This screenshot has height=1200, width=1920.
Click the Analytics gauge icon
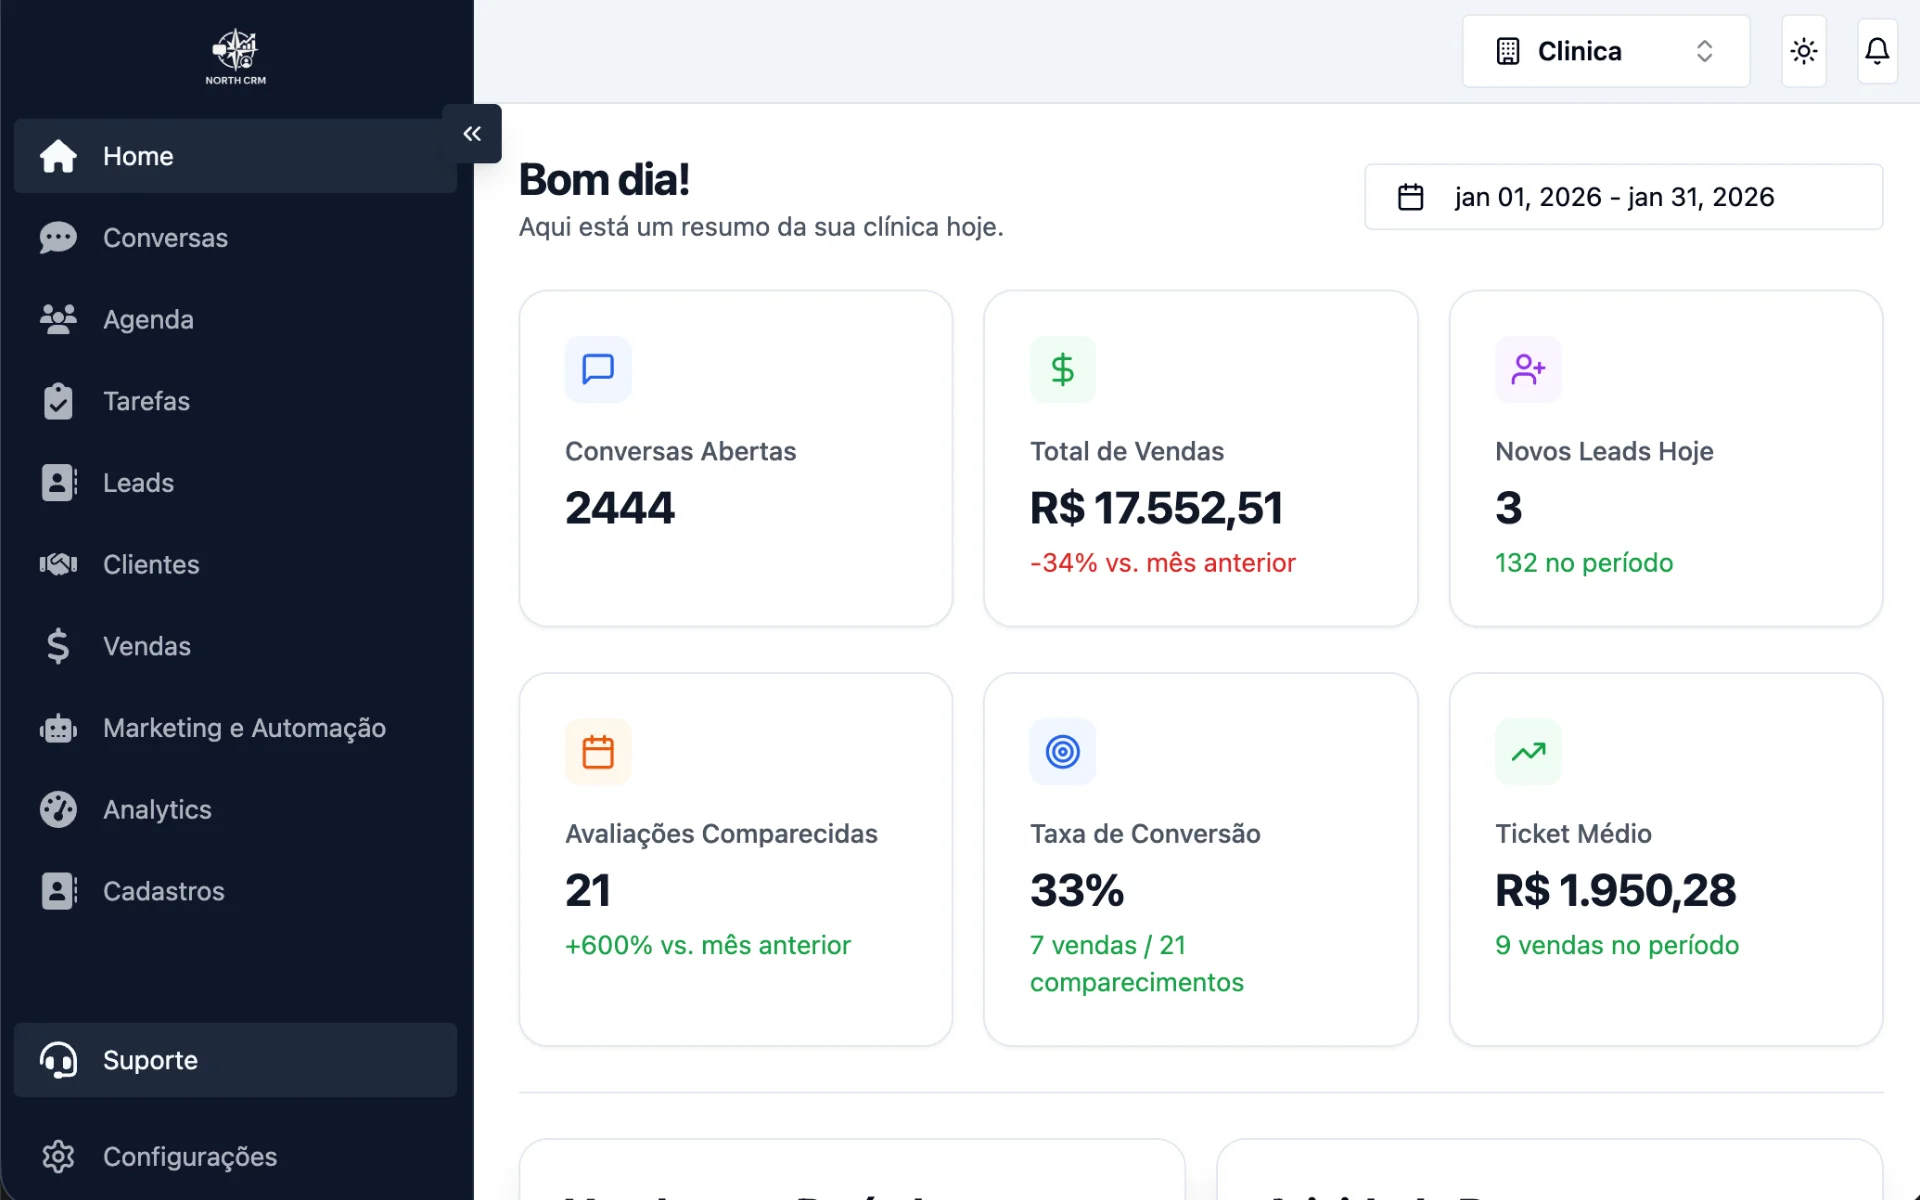(x=58, y=810)
